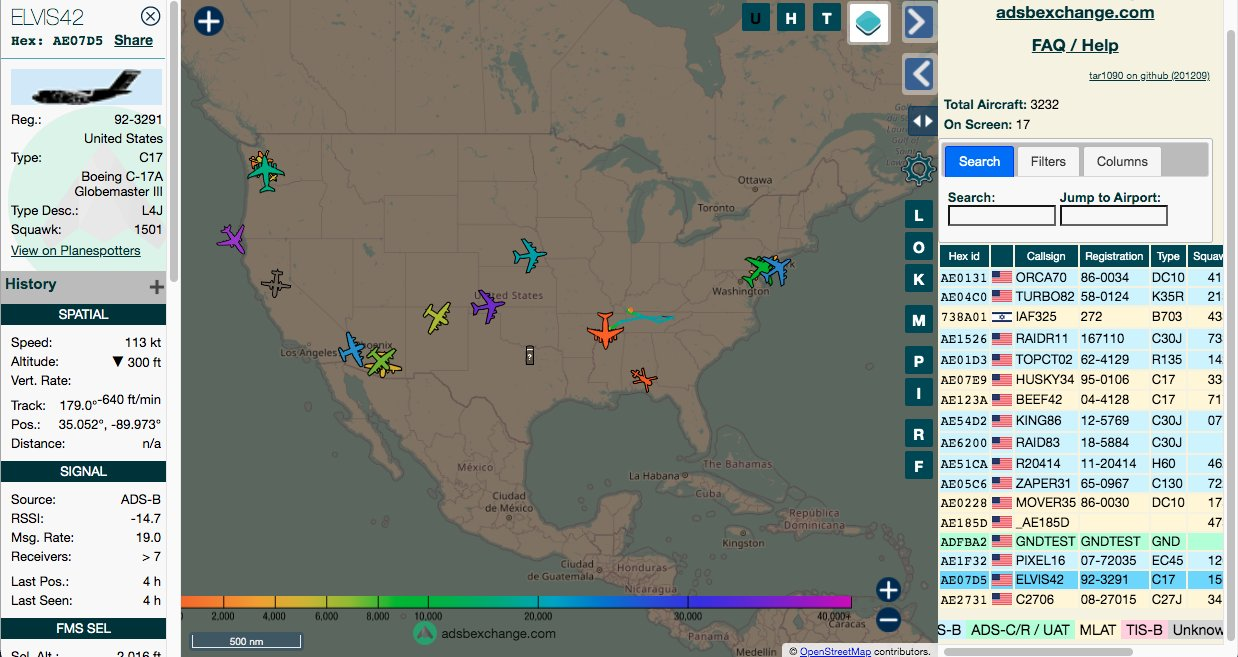Click the right-pointing arrow sidebar button
The width and height of the screenshot is (1238, 657).
pos(919,21)
